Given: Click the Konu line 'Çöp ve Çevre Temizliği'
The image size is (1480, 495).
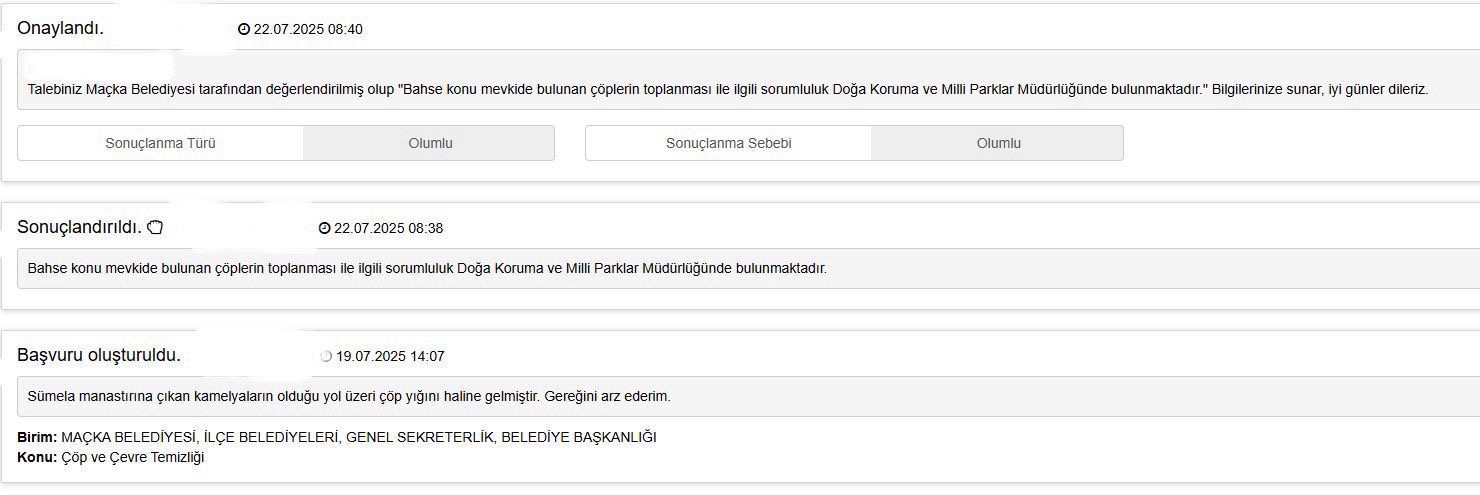Looking at the screenshot, I should (111, 457).
